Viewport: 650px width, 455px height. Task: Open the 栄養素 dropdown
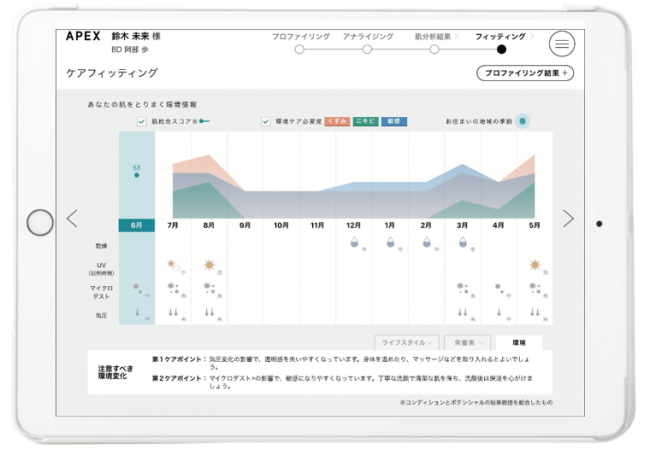click(x=468, y=343)
